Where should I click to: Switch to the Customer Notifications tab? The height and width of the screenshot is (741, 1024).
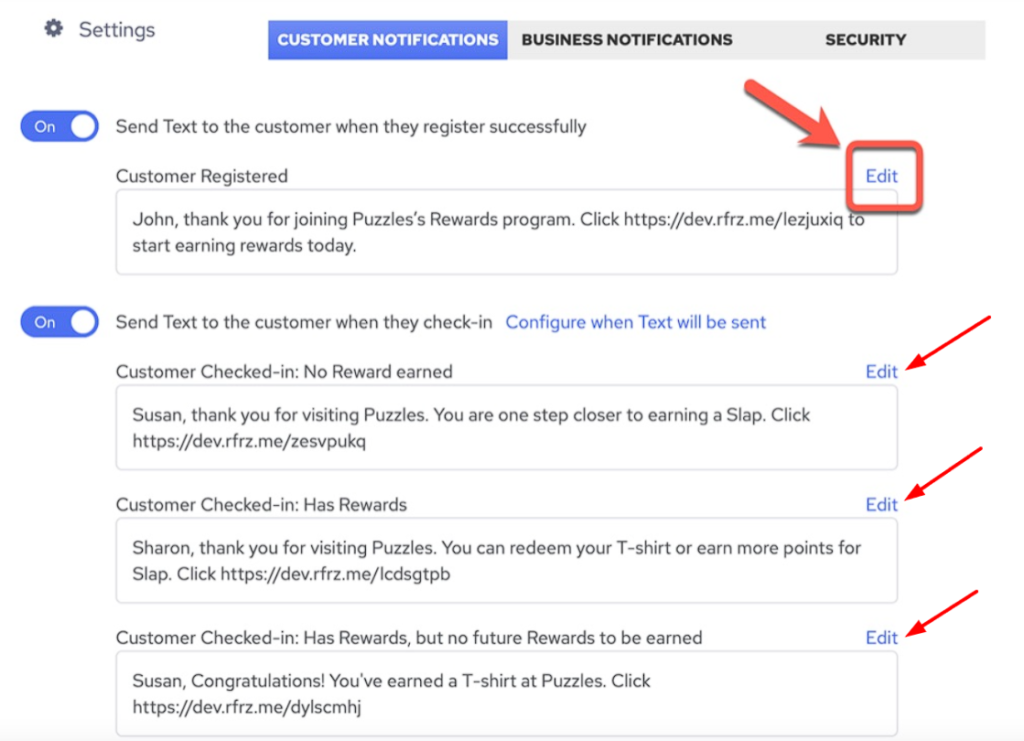coord(387,40)
